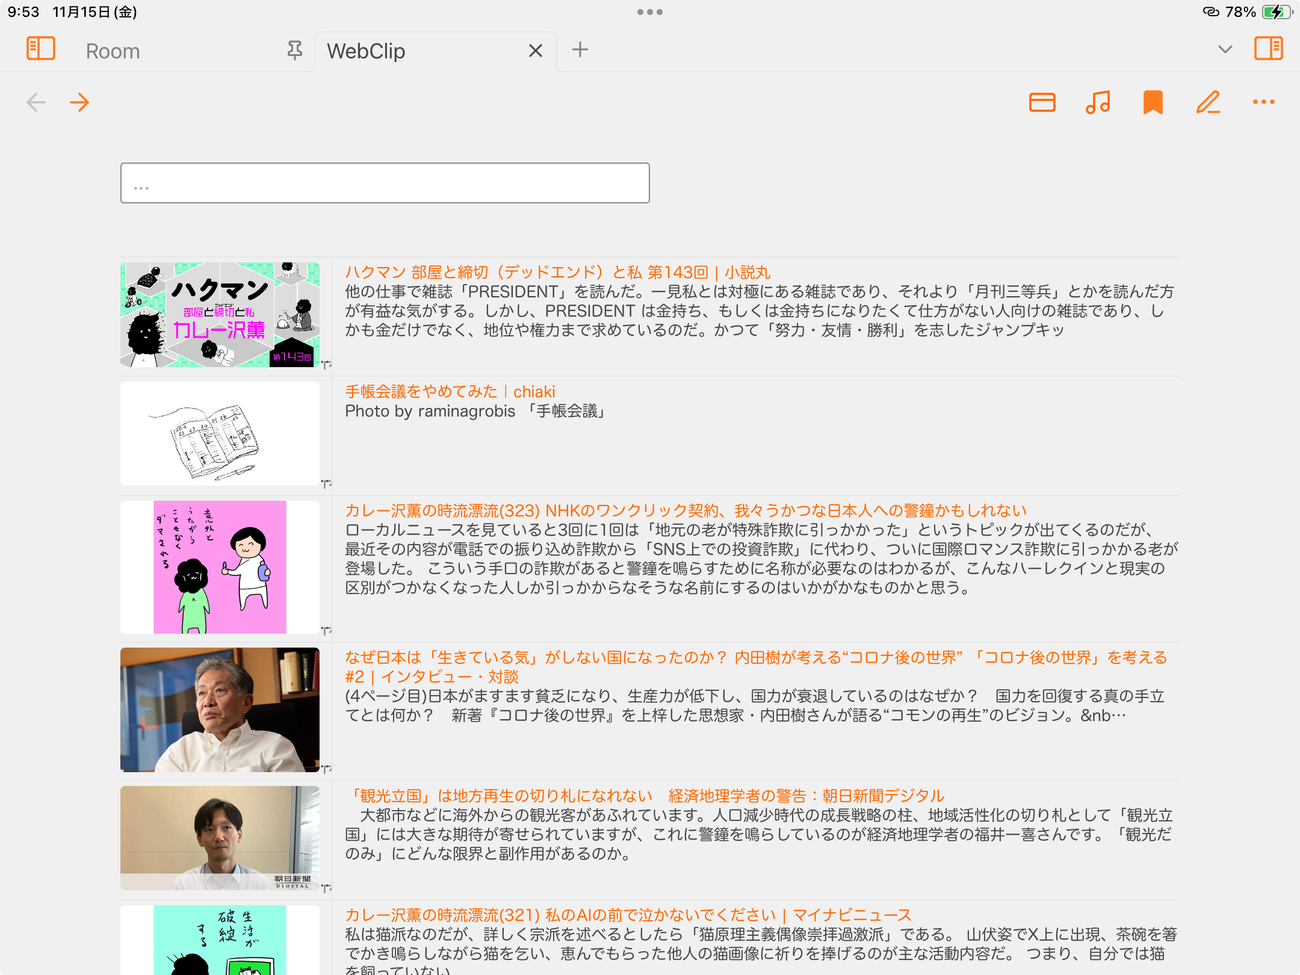The height and width of the screenshot is (975, 1300).
Task: Open the ハクマン 第143回 article link
Action: [558, 272]
